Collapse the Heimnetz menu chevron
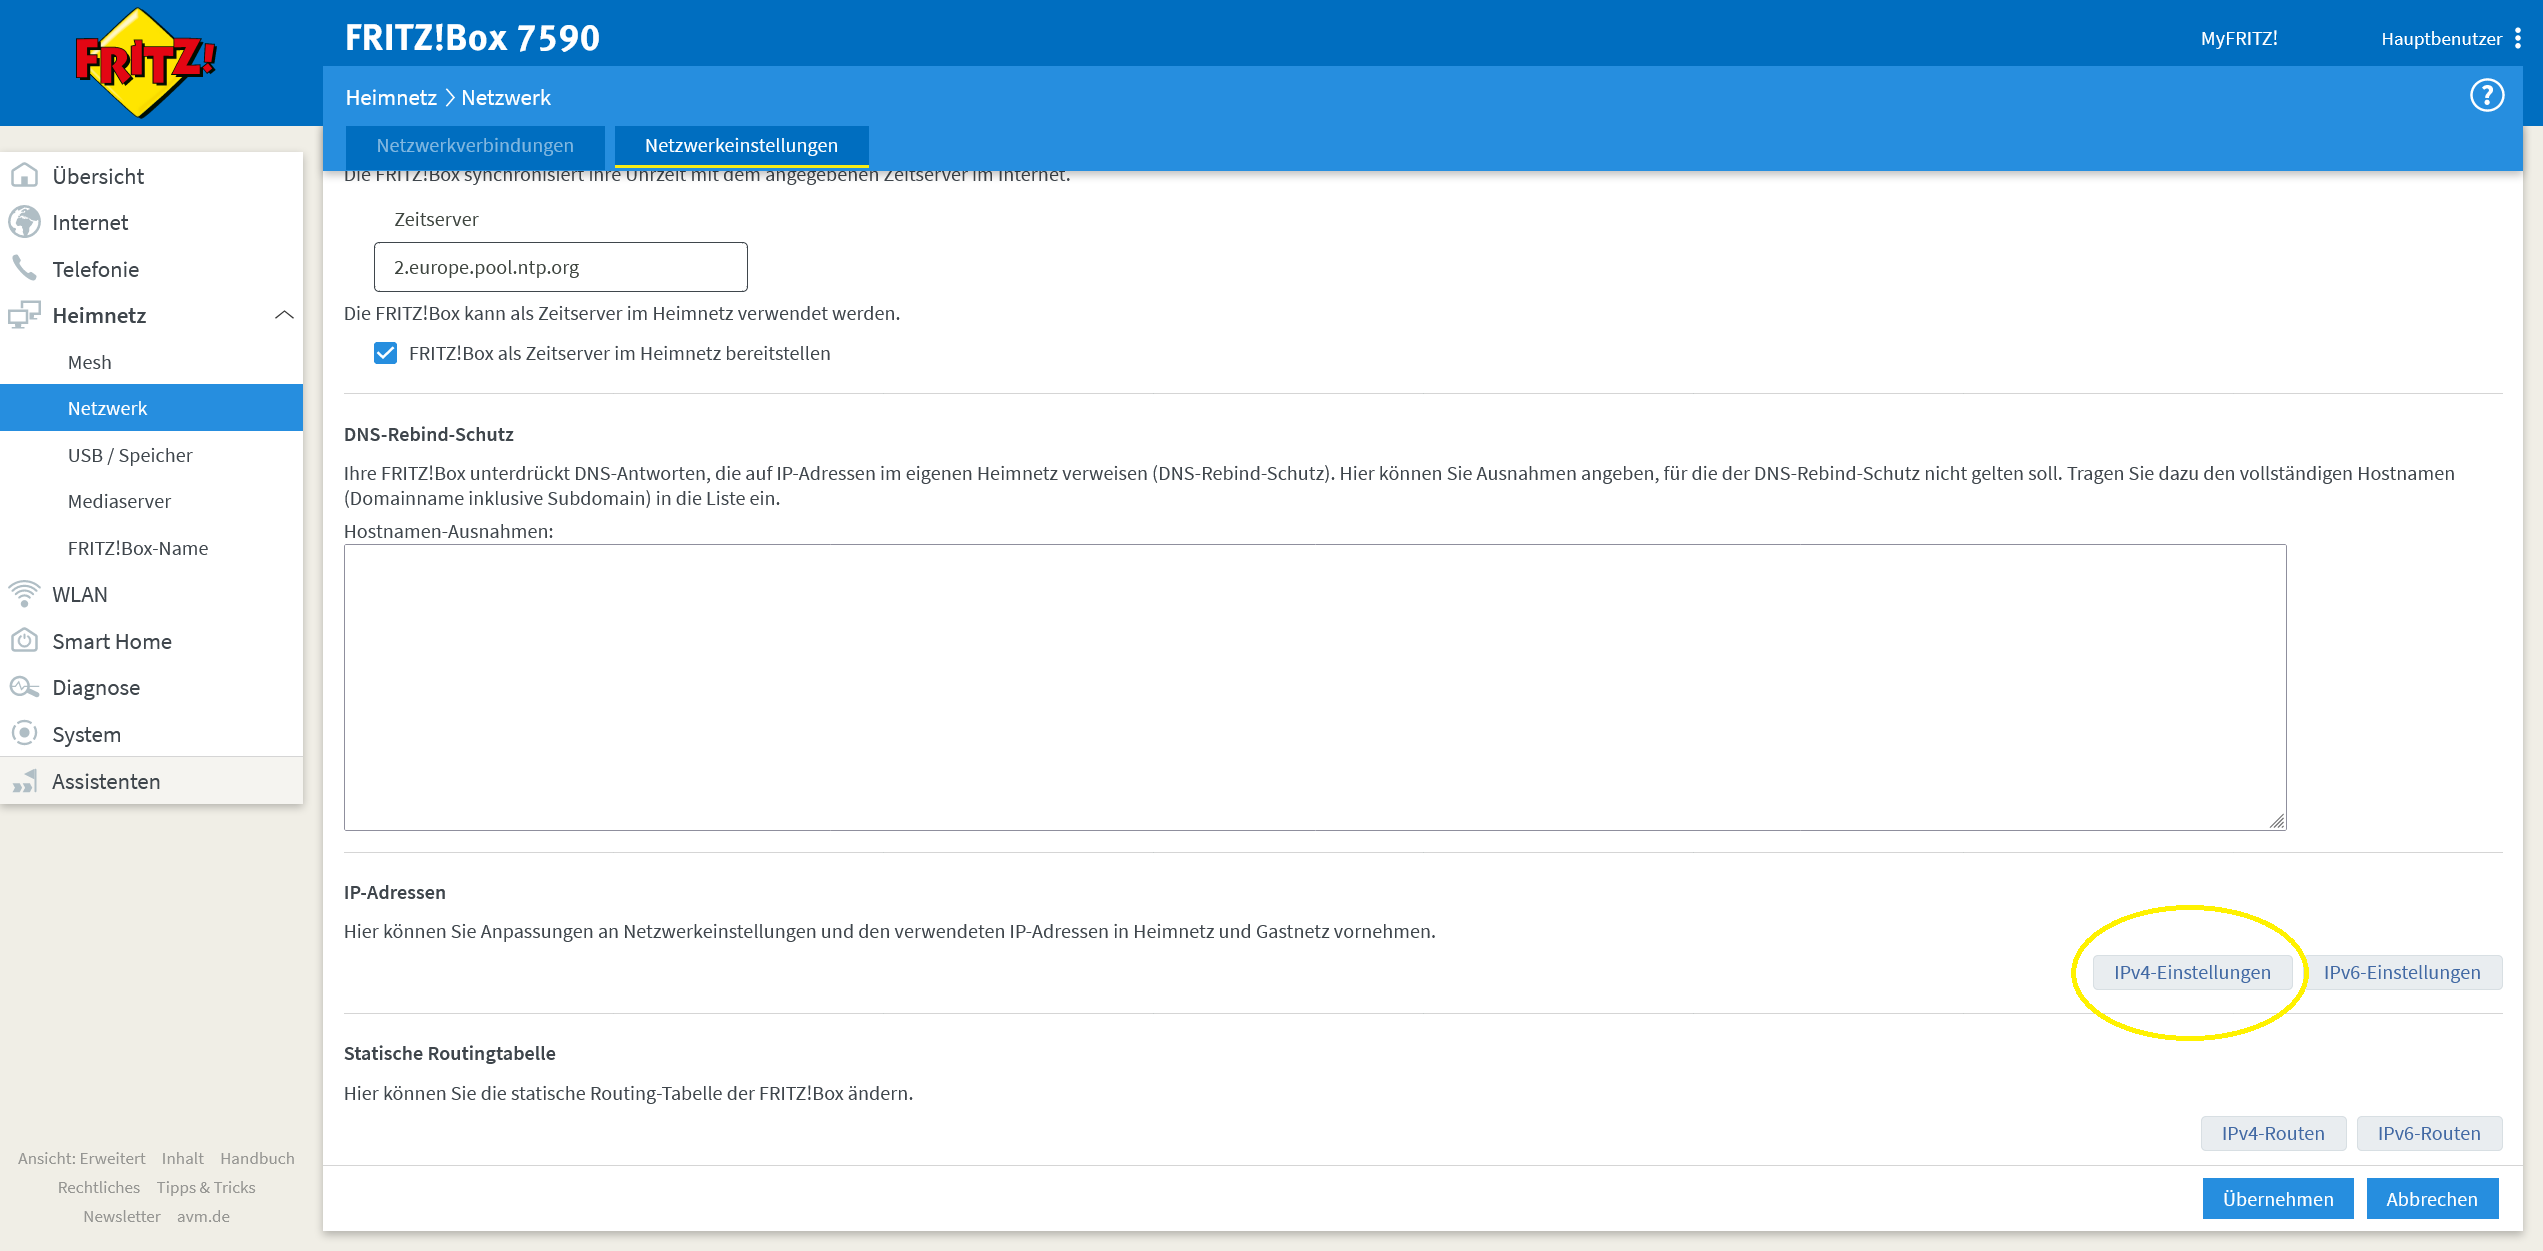 (x=284, y=315)
